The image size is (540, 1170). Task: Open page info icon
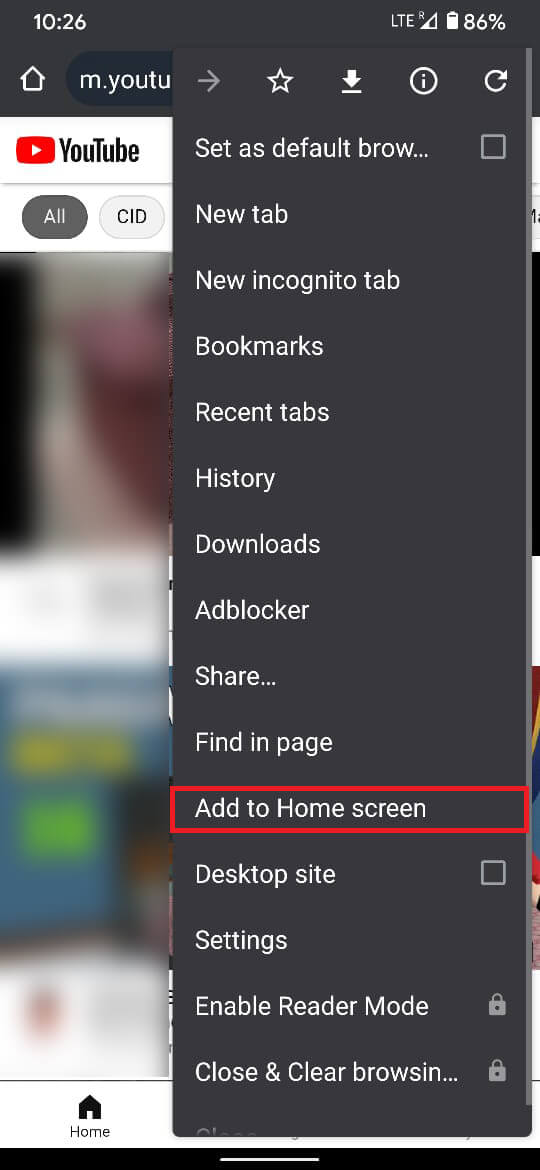pos(424,81)
